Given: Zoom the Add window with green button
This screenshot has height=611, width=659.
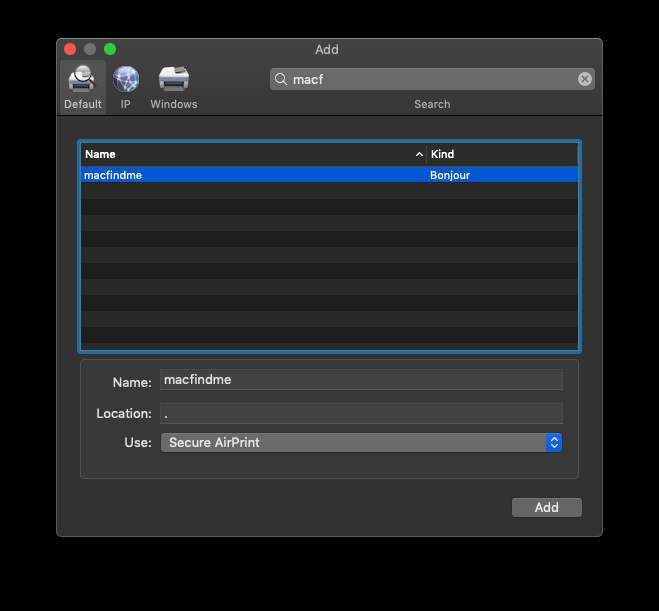Looking at the screenshot, I should (110, 49).
